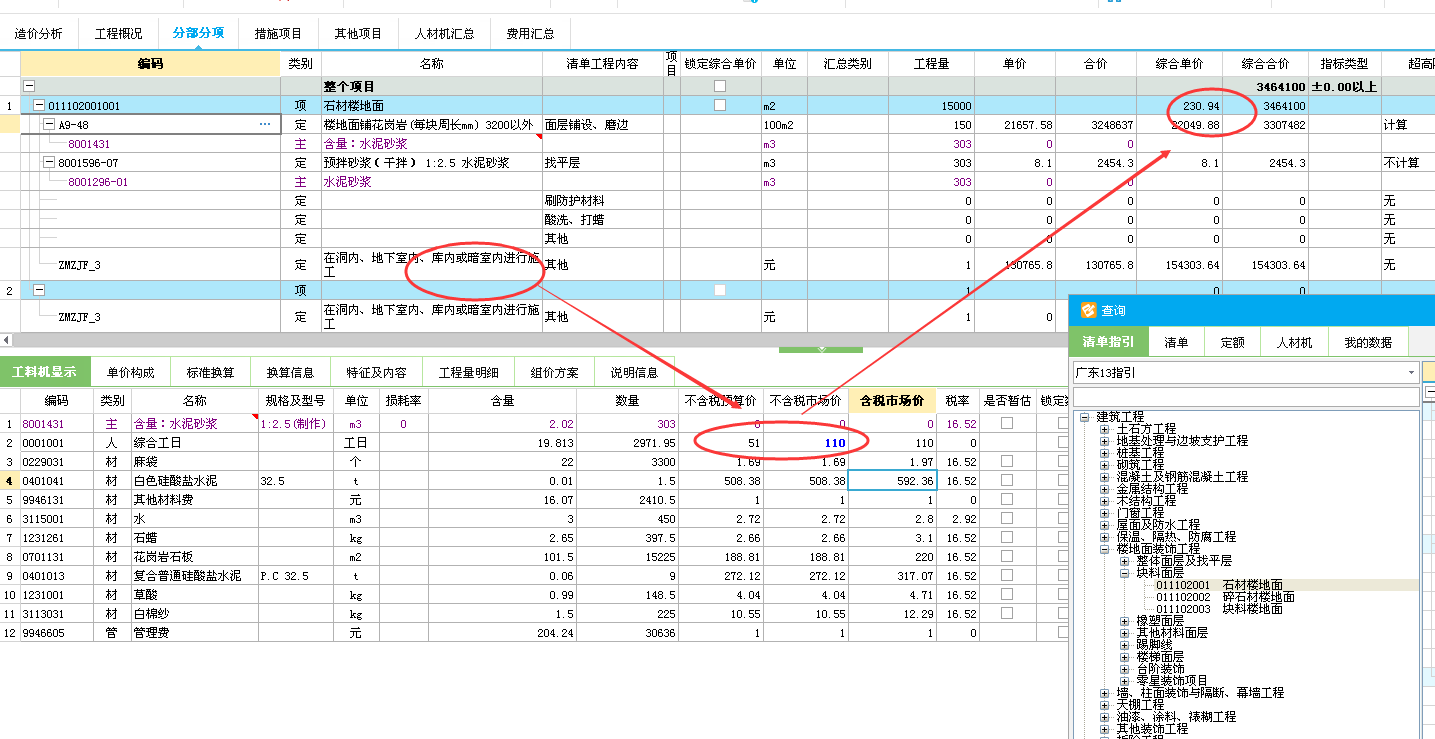Collapse quota 8001596-07 sub-row
The width and height of the screenshot is (1435, 739).
(49, 163)
